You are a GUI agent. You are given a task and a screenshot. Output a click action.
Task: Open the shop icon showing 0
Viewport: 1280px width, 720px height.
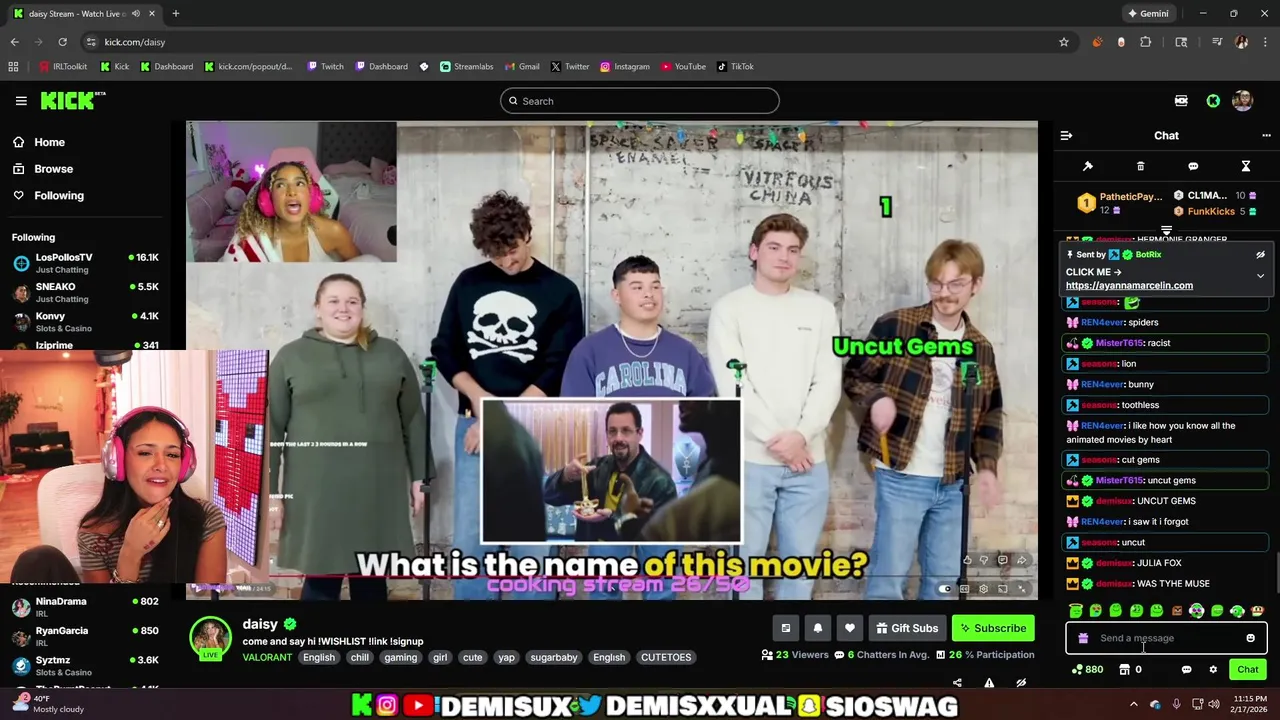tap(1130, 670)
